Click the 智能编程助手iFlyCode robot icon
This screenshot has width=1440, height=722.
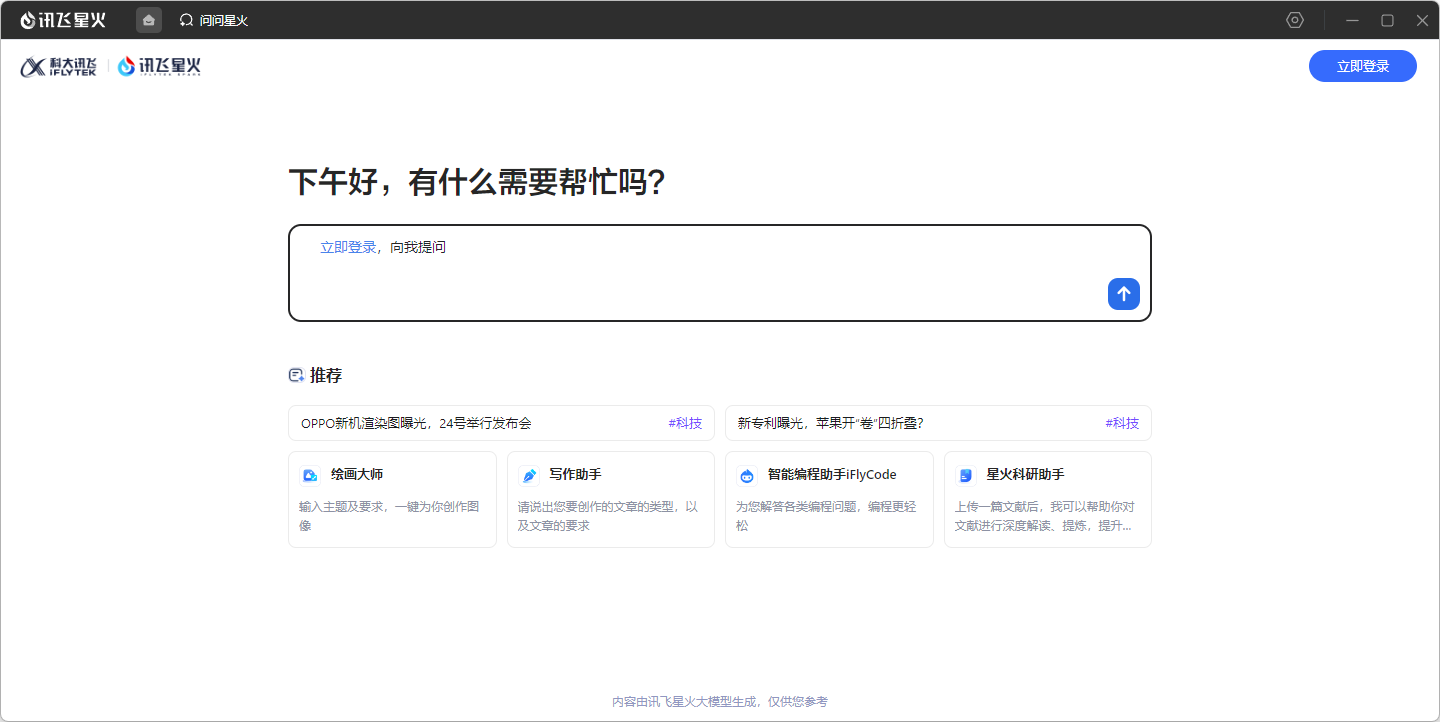[x=747, y=476]
